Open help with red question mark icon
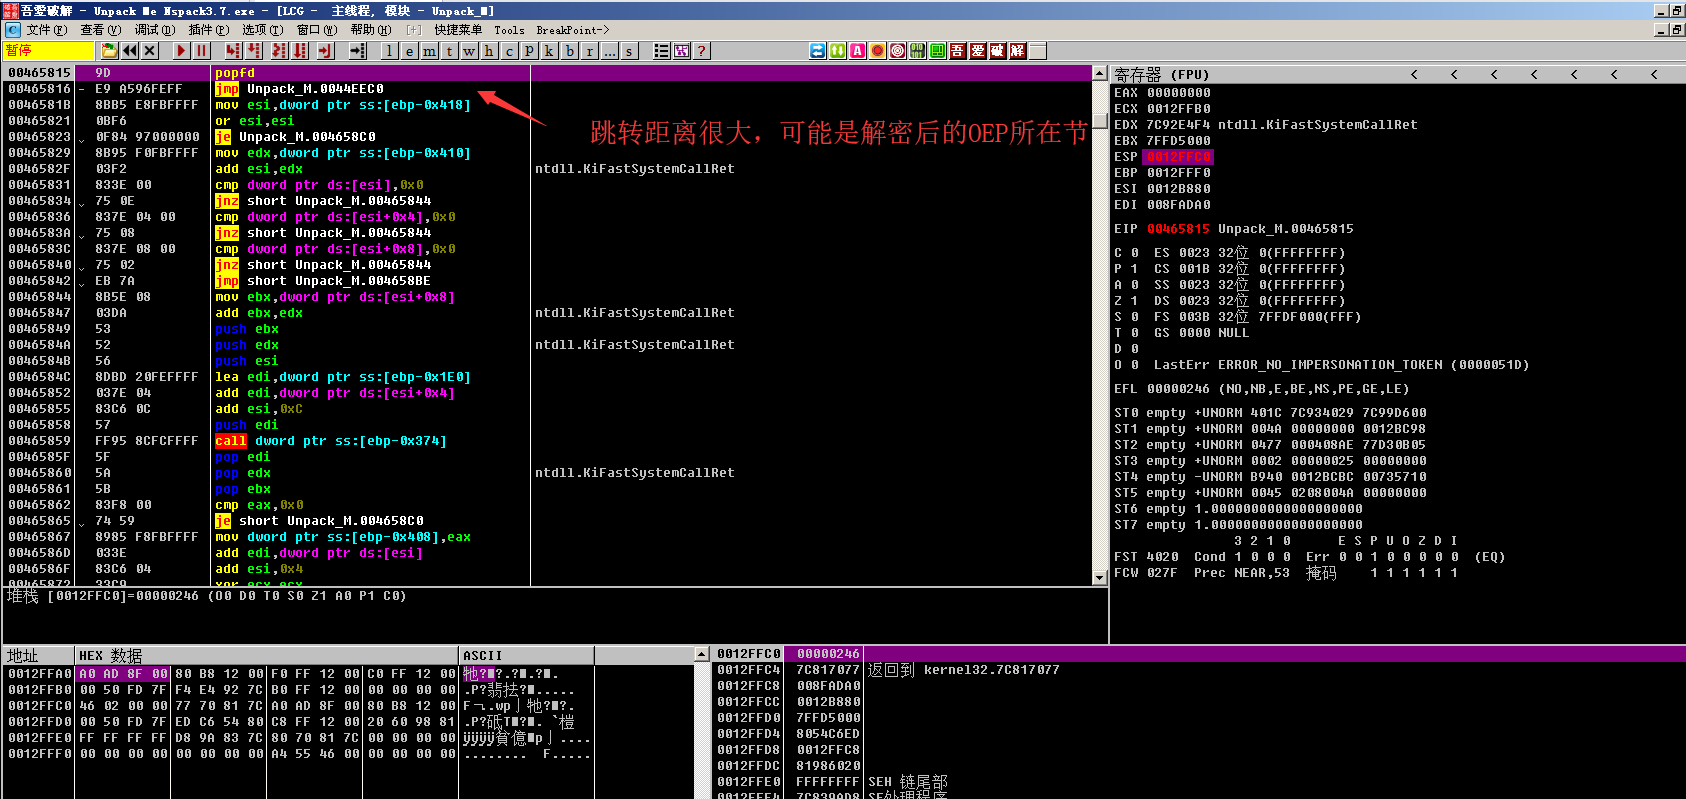1686x799 pixels. 701,50
